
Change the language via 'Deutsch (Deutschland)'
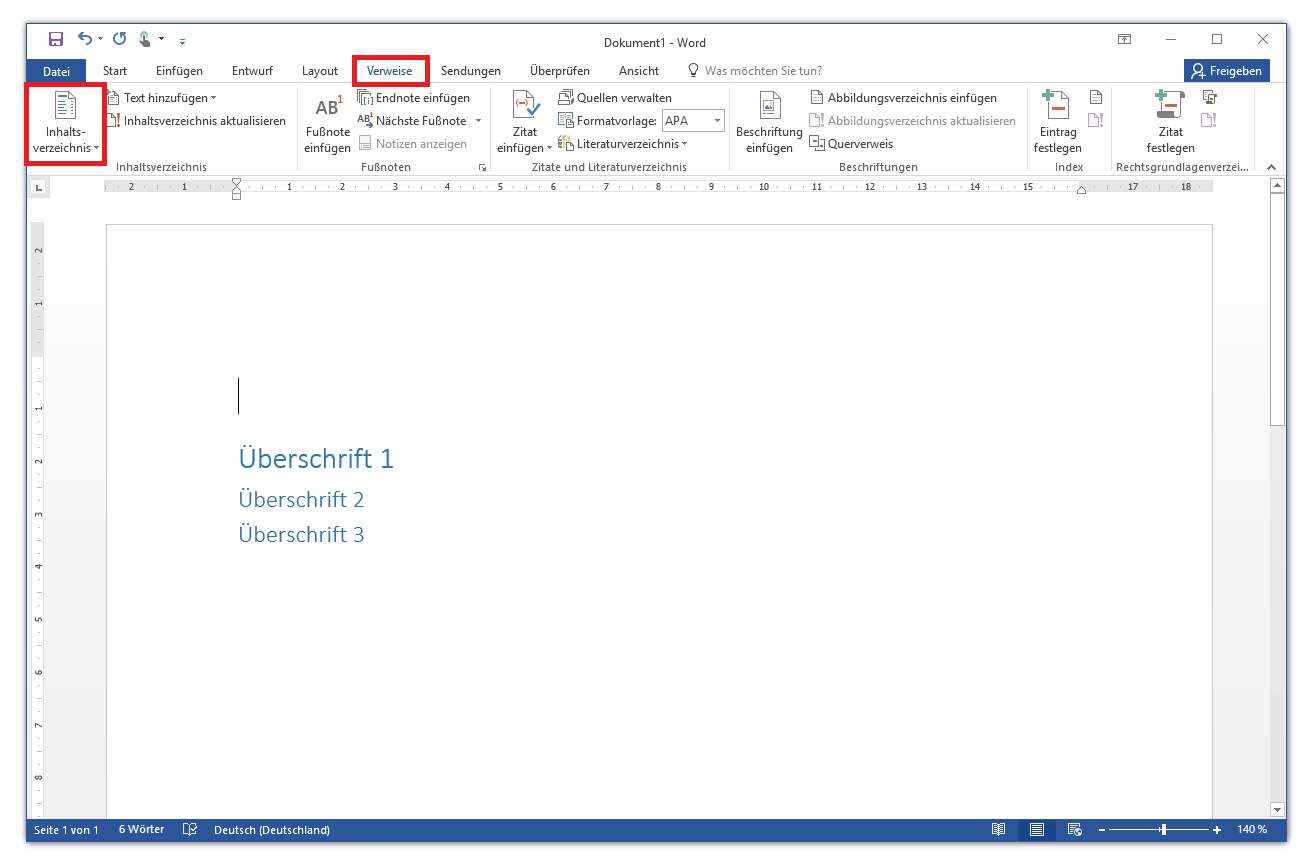(x=272, y=830)
